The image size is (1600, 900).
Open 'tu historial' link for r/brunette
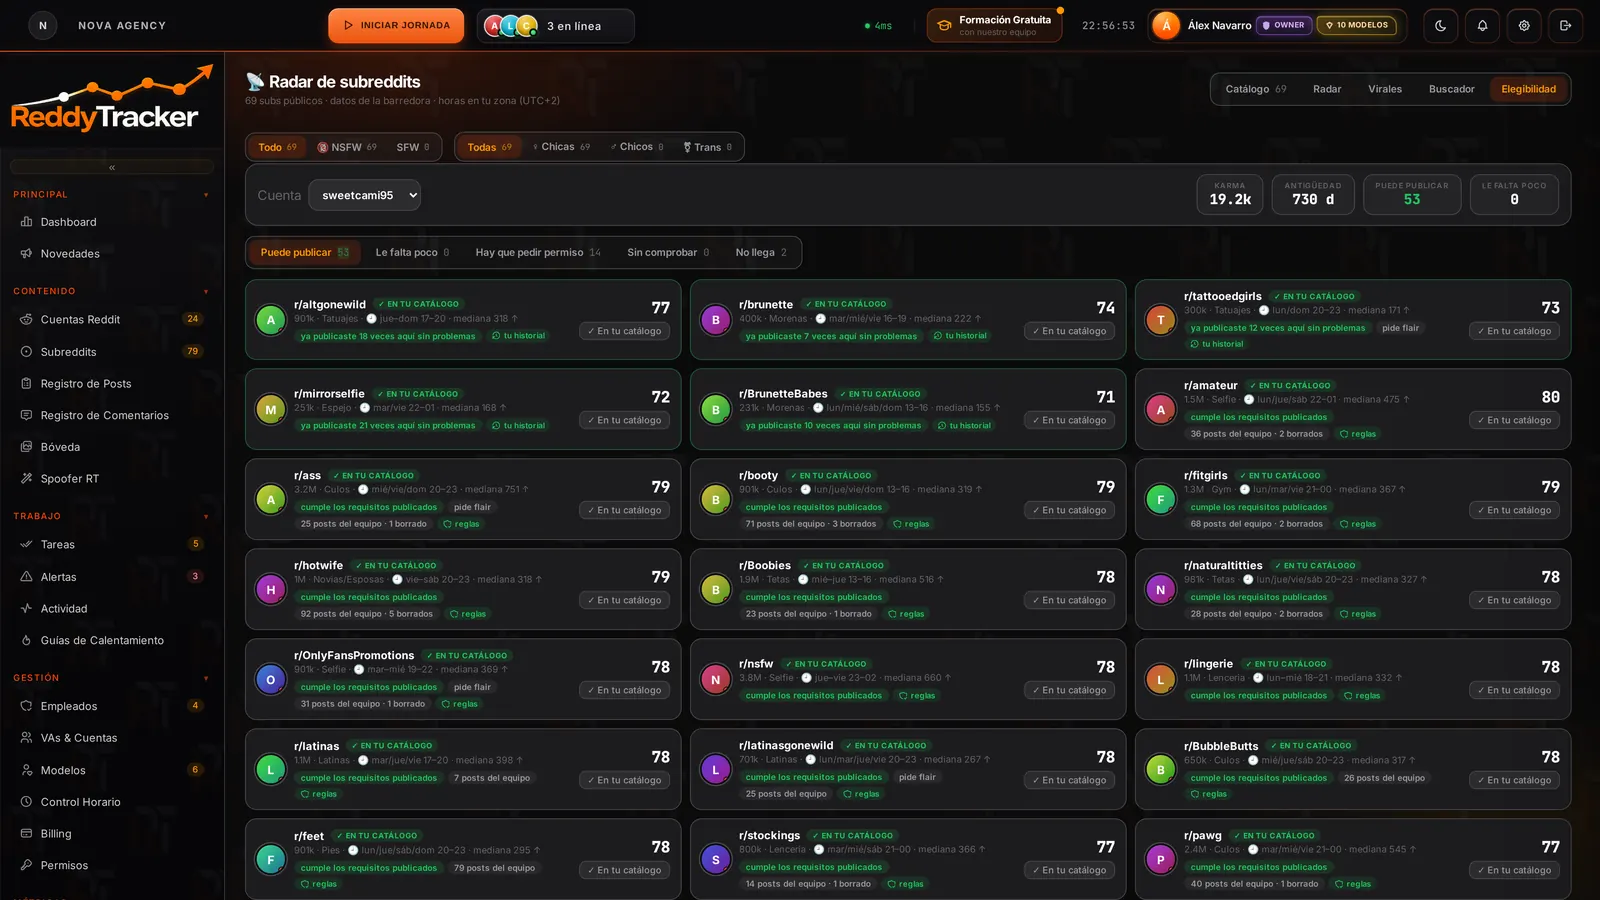click(959, 336)
